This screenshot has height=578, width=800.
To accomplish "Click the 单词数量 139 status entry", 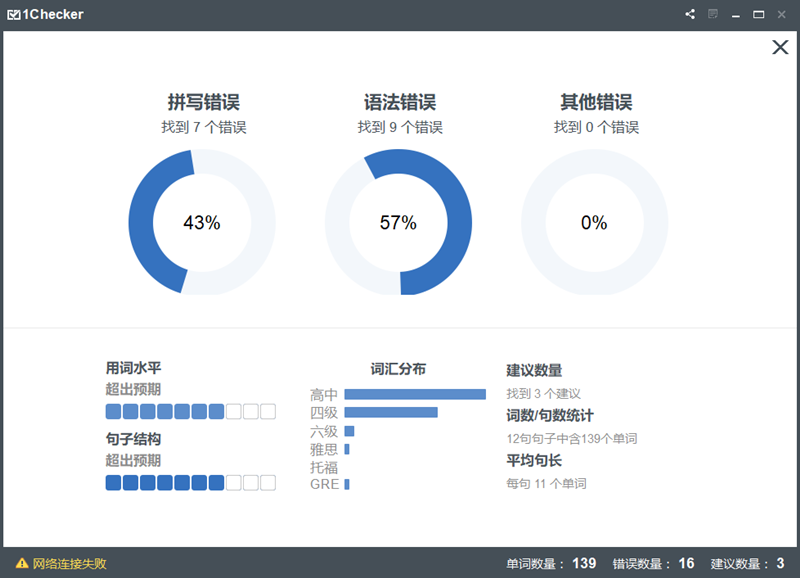I will click(x=551, y=563).
